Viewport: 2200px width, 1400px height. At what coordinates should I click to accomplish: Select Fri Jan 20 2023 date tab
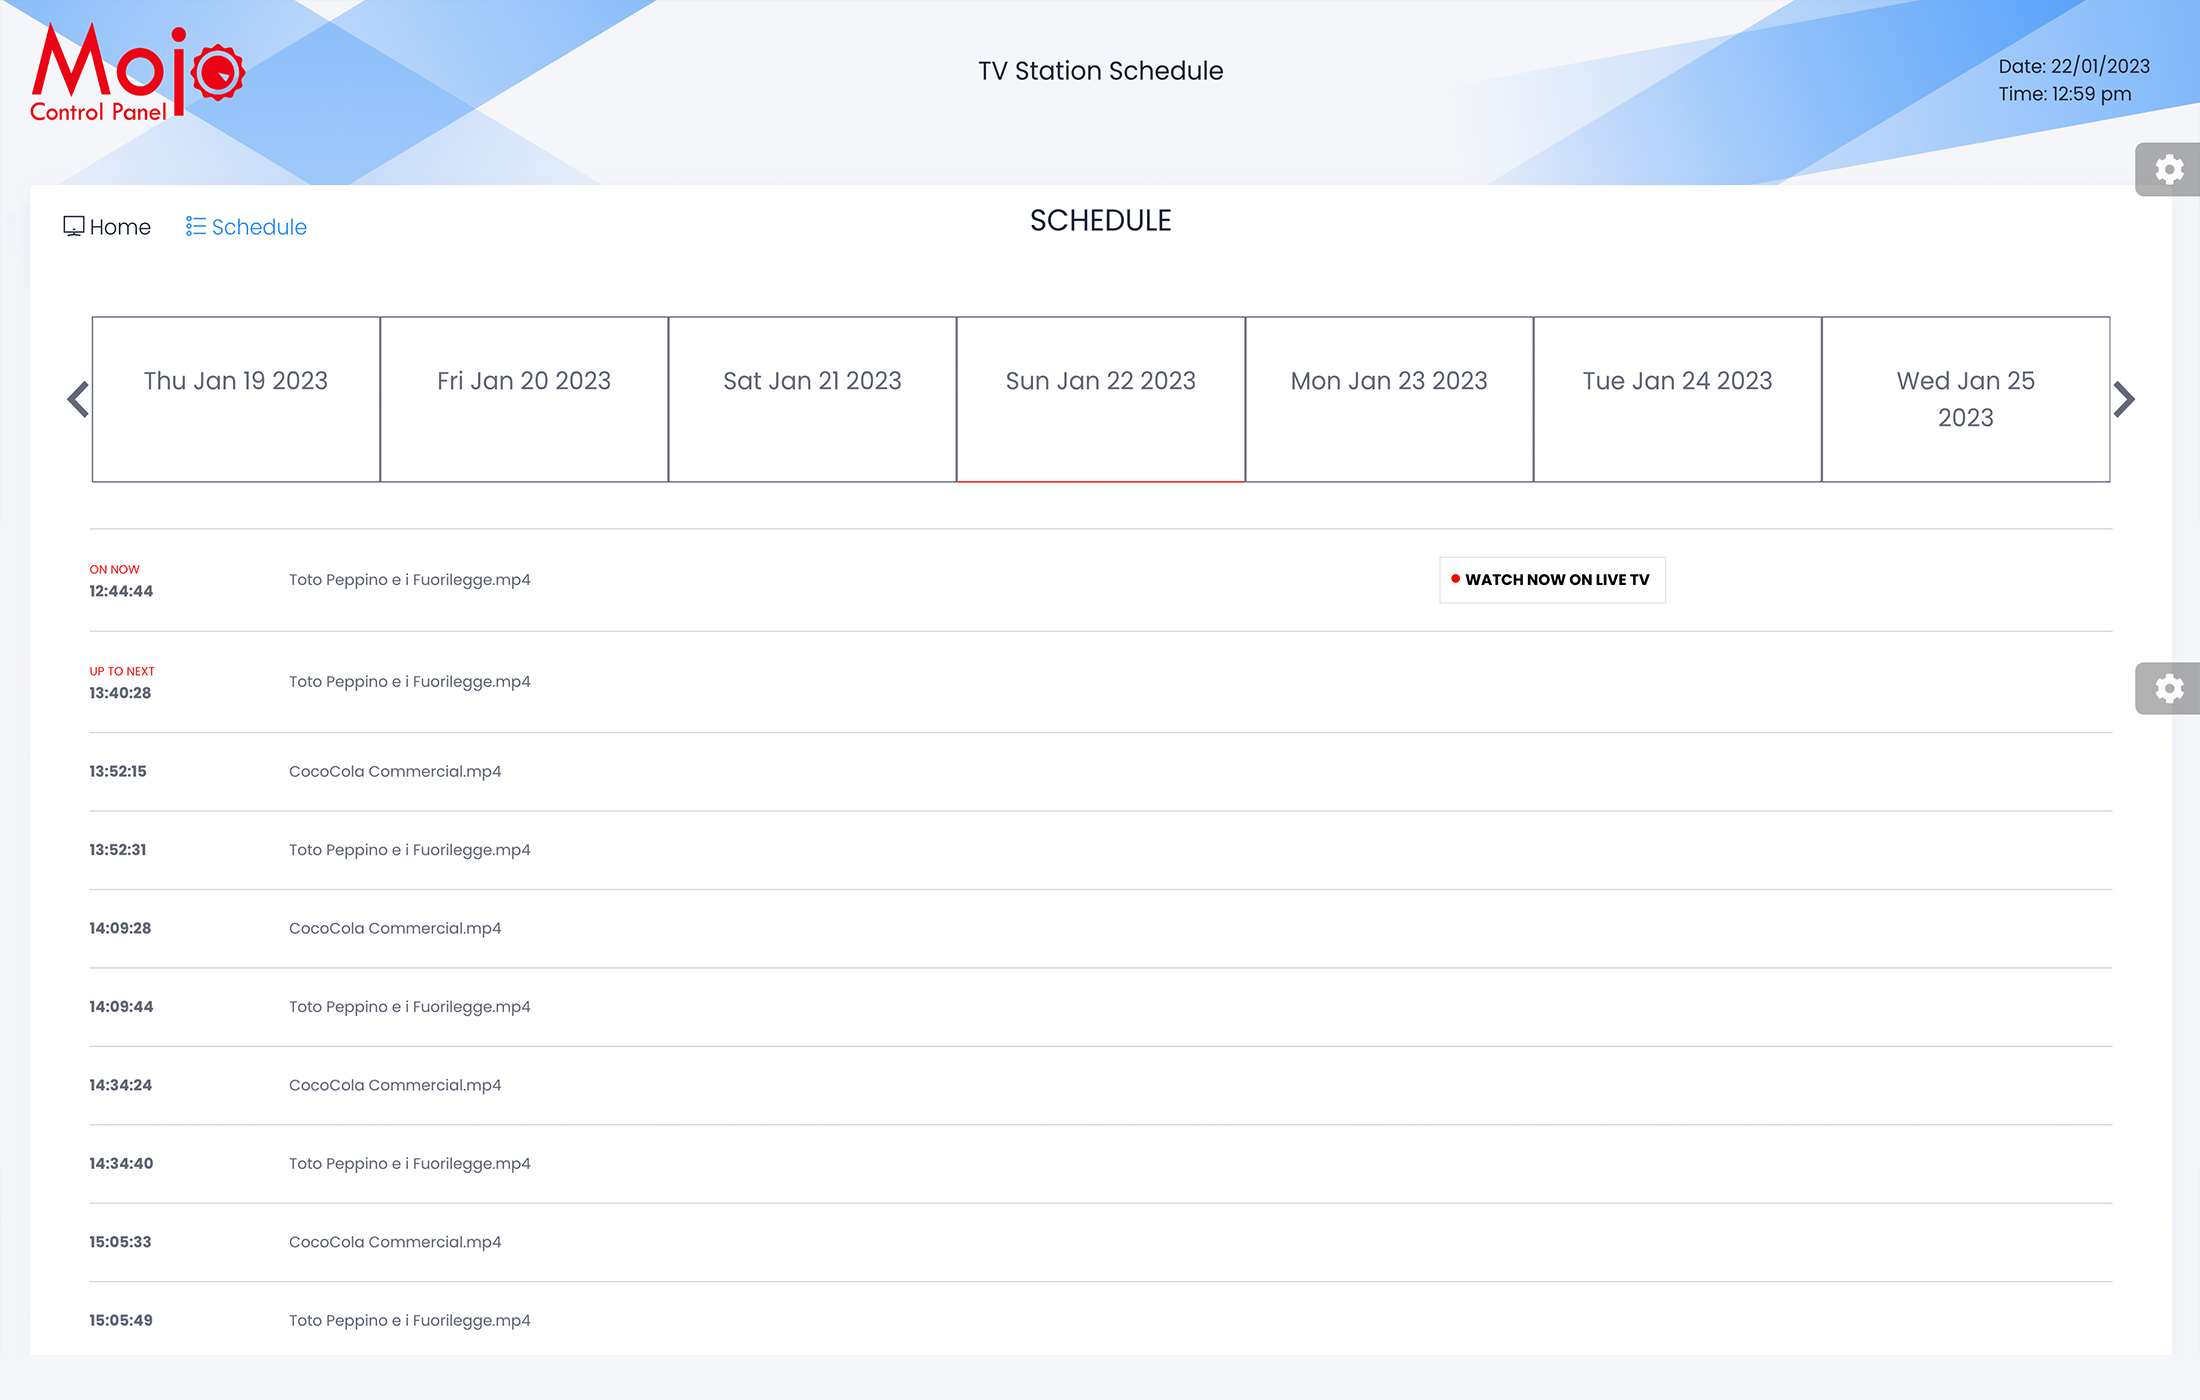tap(524, 399)
